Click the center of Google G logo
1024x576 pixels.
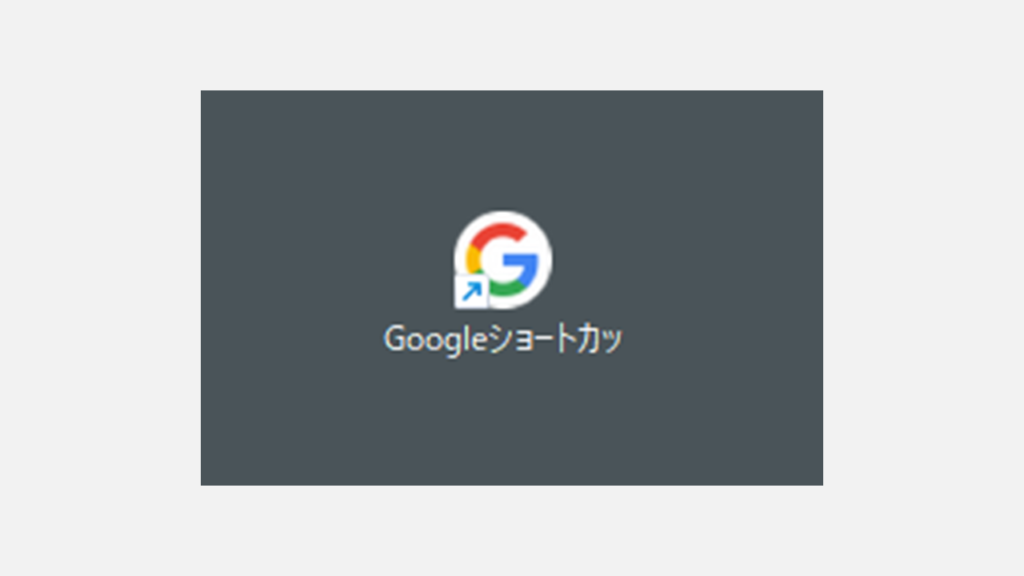click(x=503, y=260)
